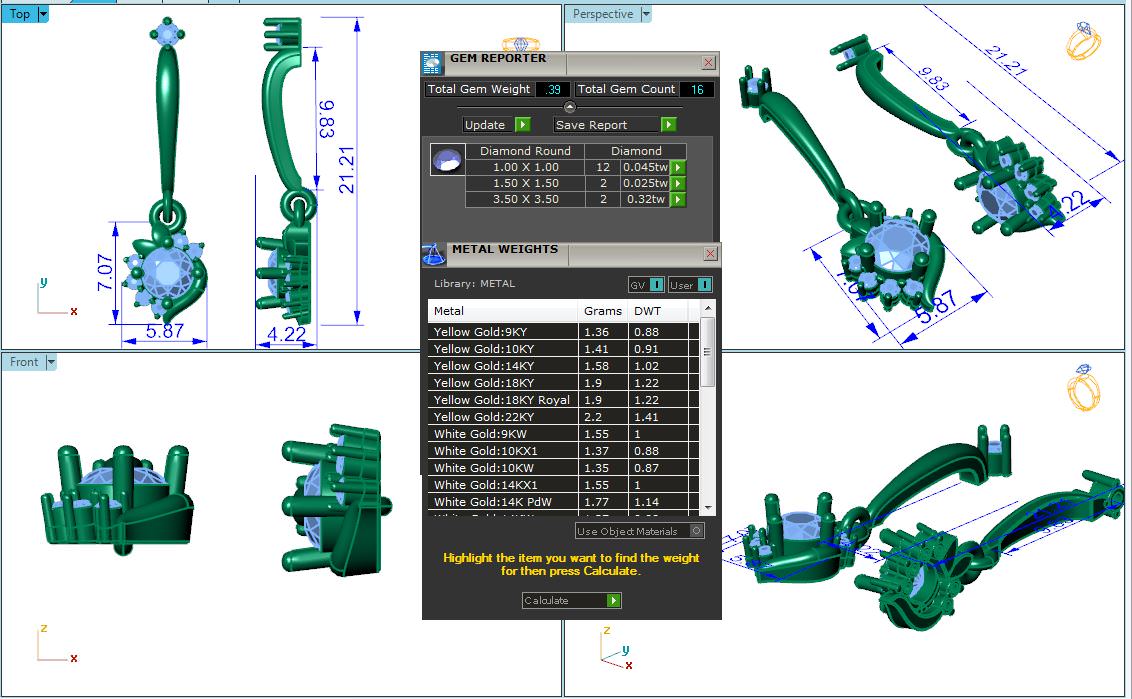The height and width of the screenshot is (699, 1132).
Task: Click green arrow for 1.50 X 1.50 diamonds
Action: (x=678, y=184)
